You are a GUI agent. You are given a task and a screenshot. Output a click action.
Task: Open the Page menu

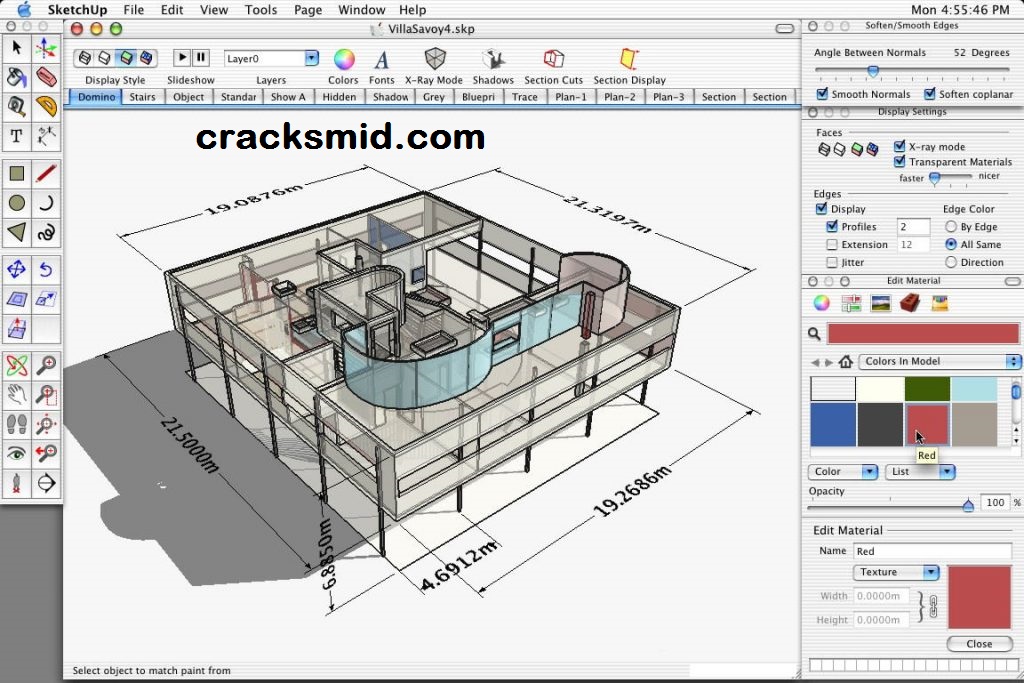point(308,10)
